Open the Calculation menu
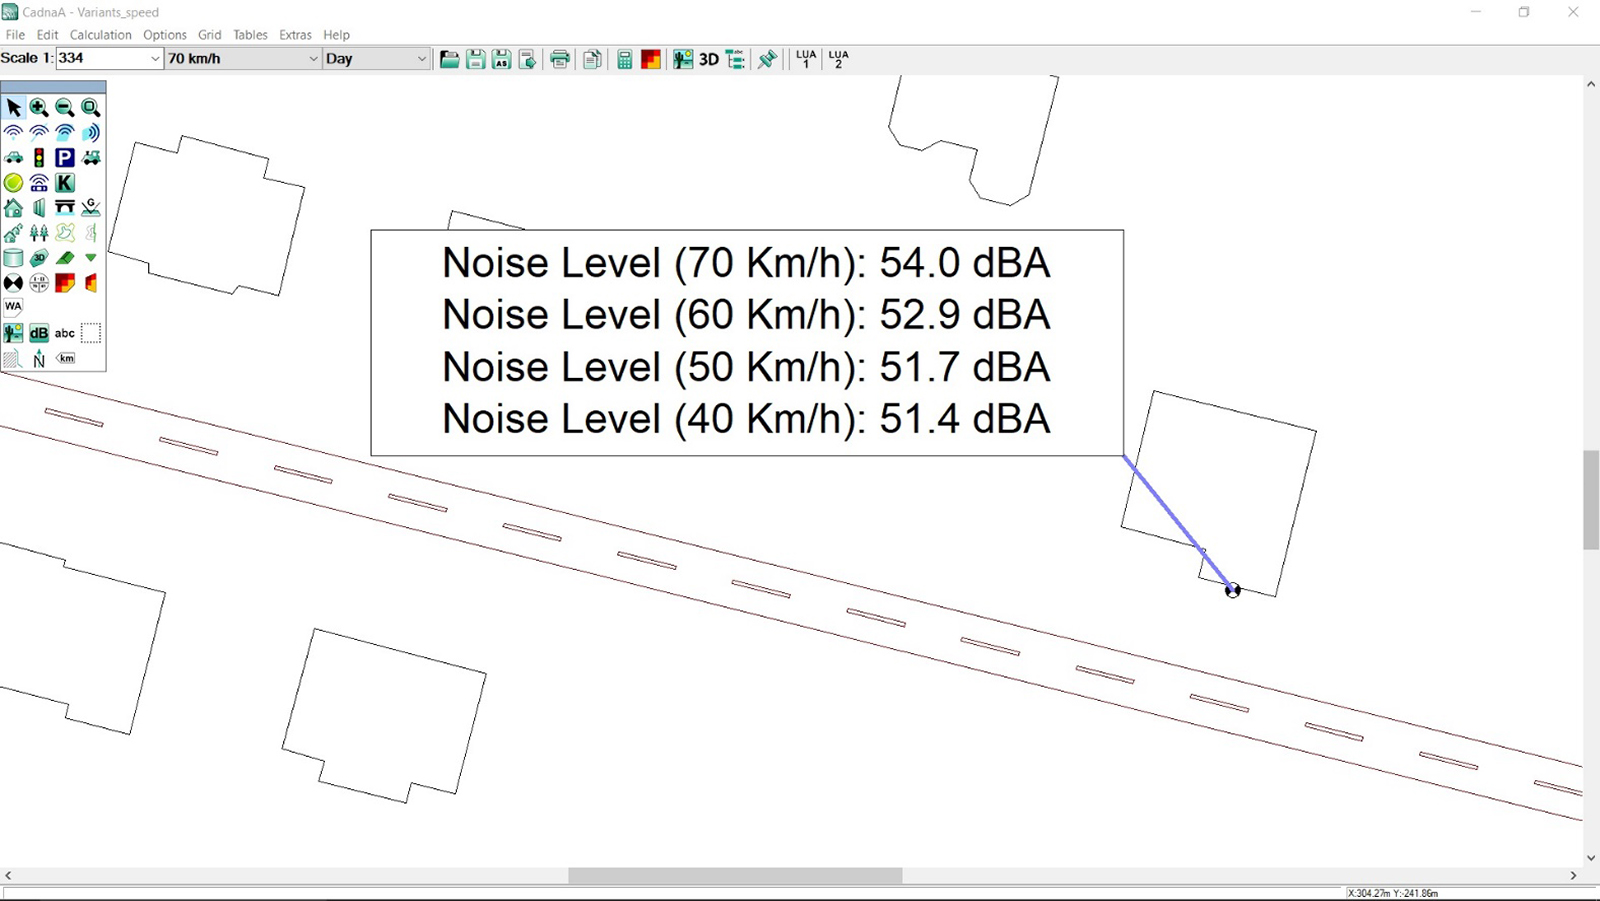 pyautogui.click(x=100, y=35)
